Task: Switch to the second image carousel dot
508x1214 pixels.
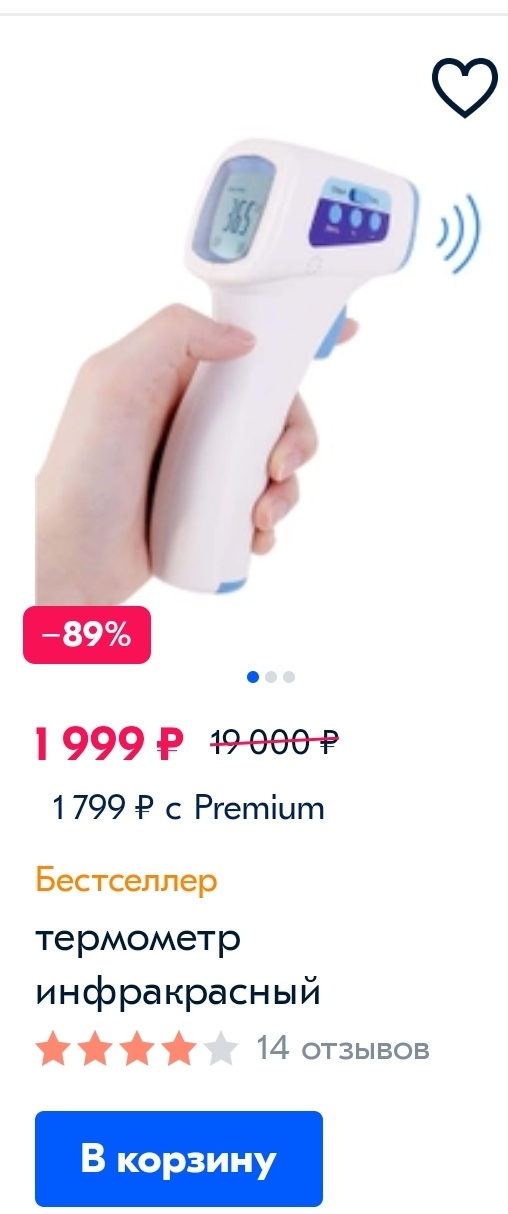Action: pos(271,677)
